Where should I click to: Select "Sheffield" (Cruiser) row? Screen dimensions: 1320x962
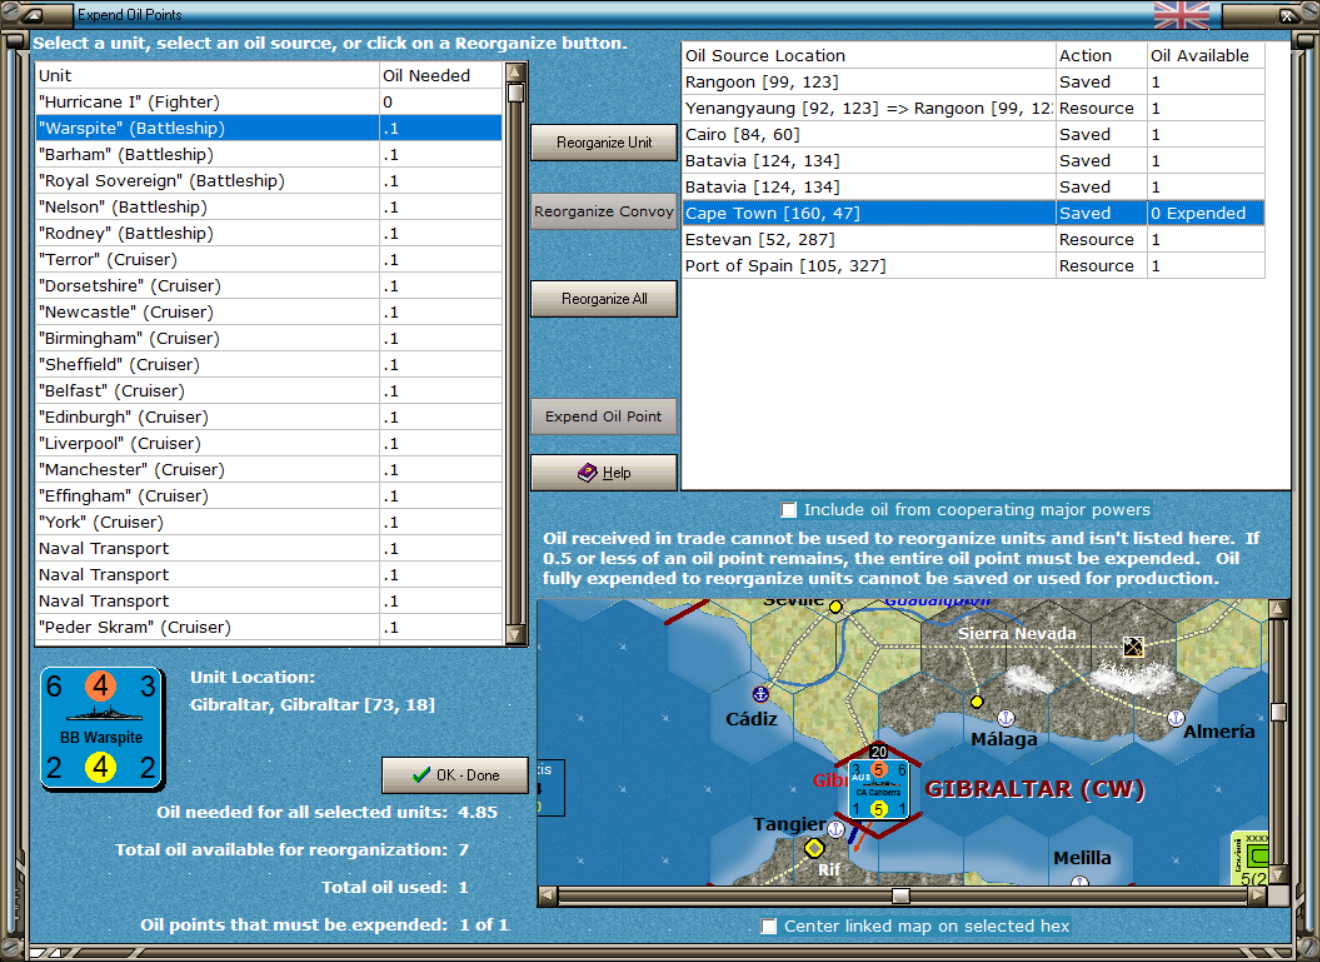[269, 364]
